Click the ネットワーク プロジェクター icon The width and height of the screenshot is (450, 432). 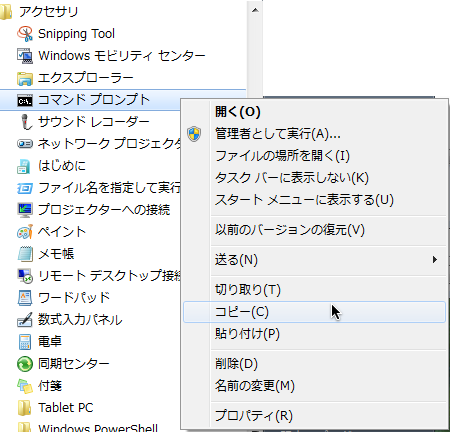pyautogui.click(x=25, y=144)
